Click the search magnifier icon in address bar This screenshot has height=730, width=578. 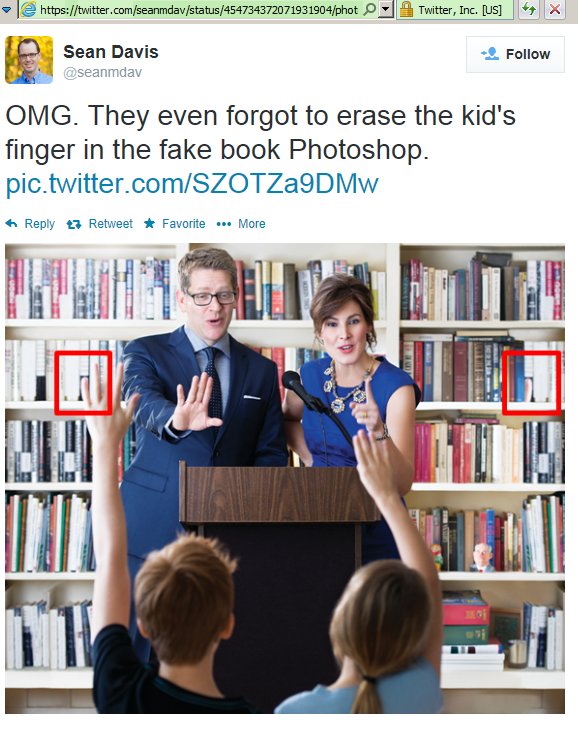369,9
